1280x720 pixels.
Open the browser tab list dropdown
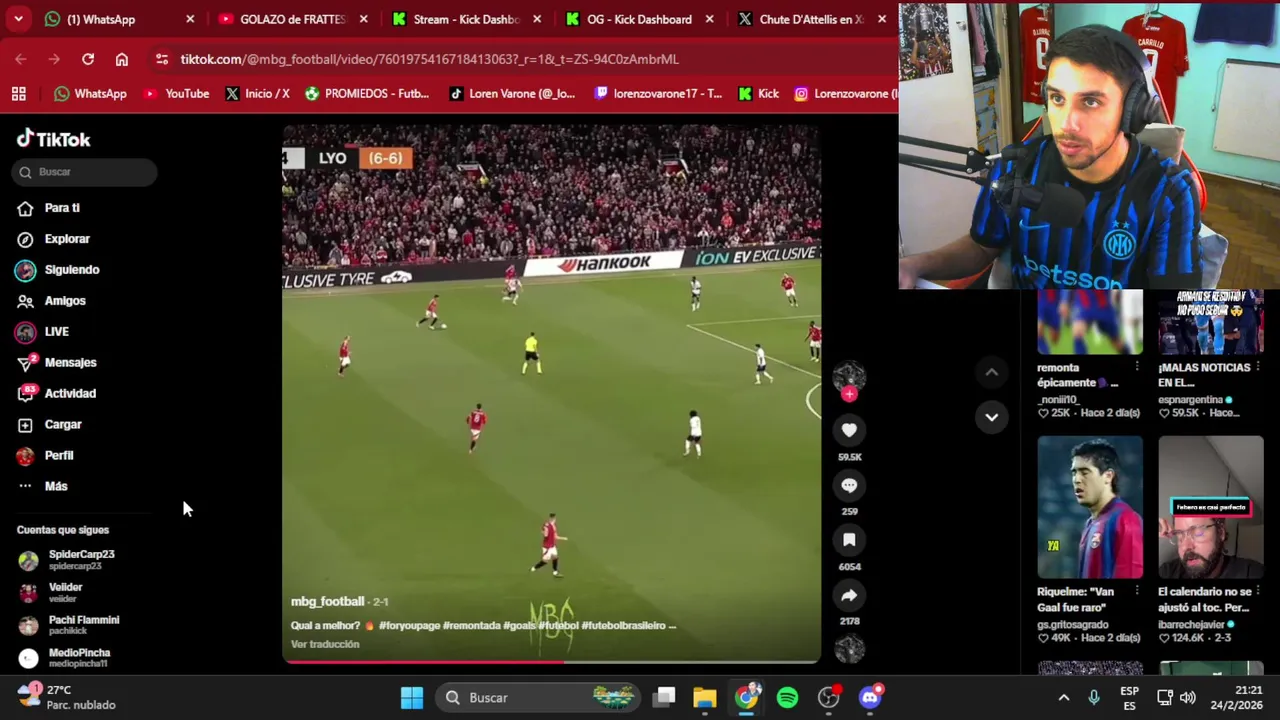tap(18, 19)
